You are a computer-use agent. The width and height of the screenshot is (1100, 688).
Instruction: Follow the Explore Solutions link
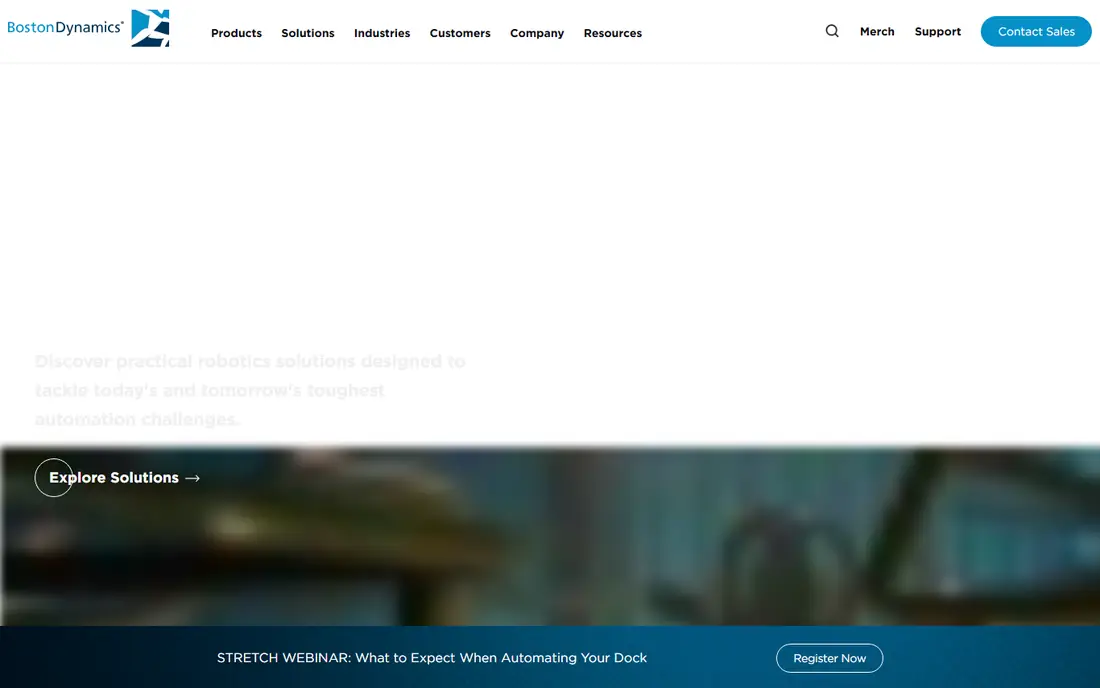click(118, 478)
